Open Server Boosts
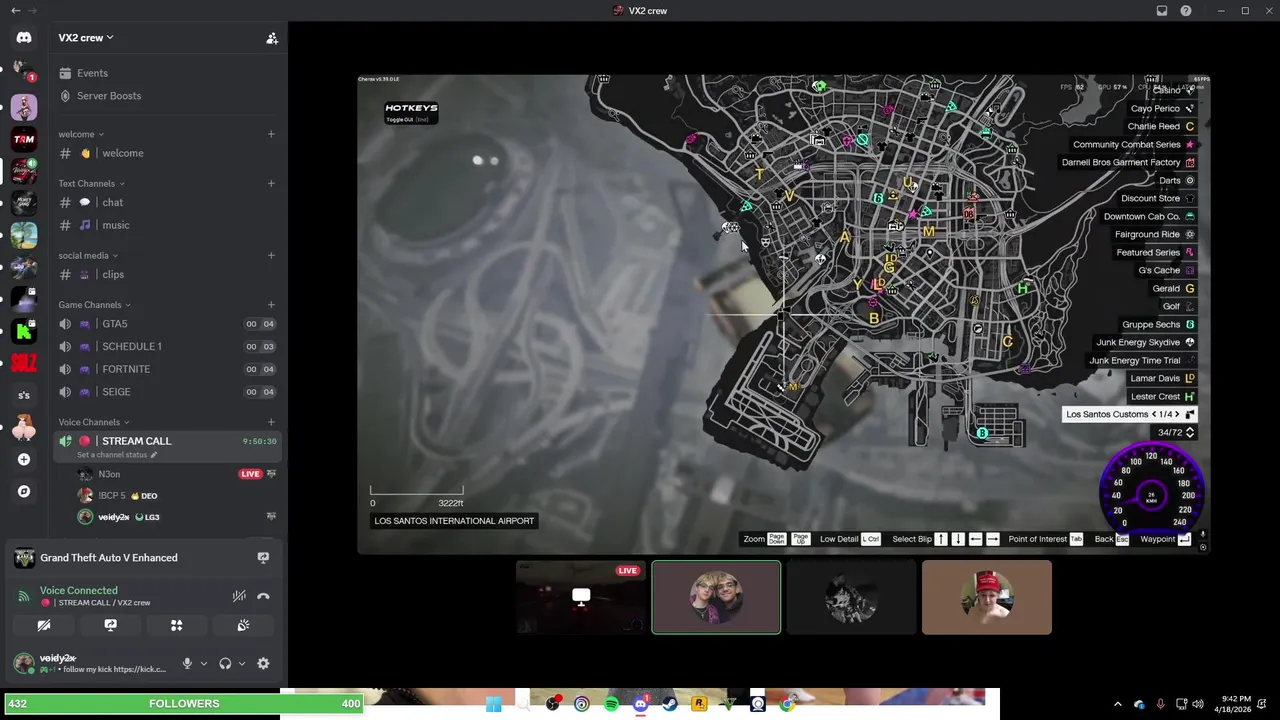The width and height of the screenshot is (1280, 720). (166, 96)
